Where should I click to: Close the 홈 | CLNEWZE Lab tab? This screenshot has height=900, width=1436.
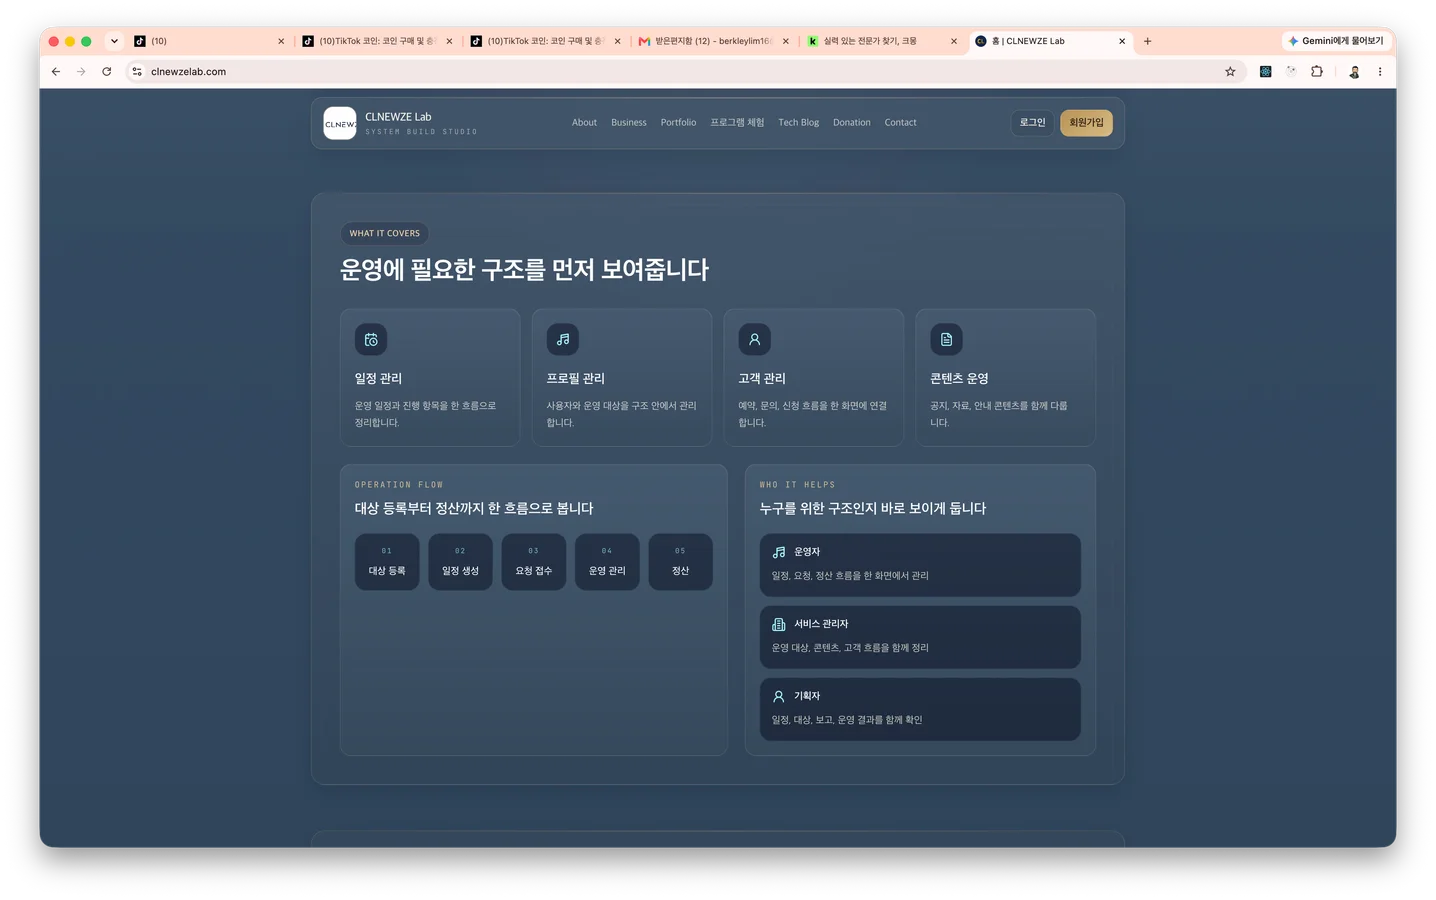pyautogui.click(x=1122, y=41)
